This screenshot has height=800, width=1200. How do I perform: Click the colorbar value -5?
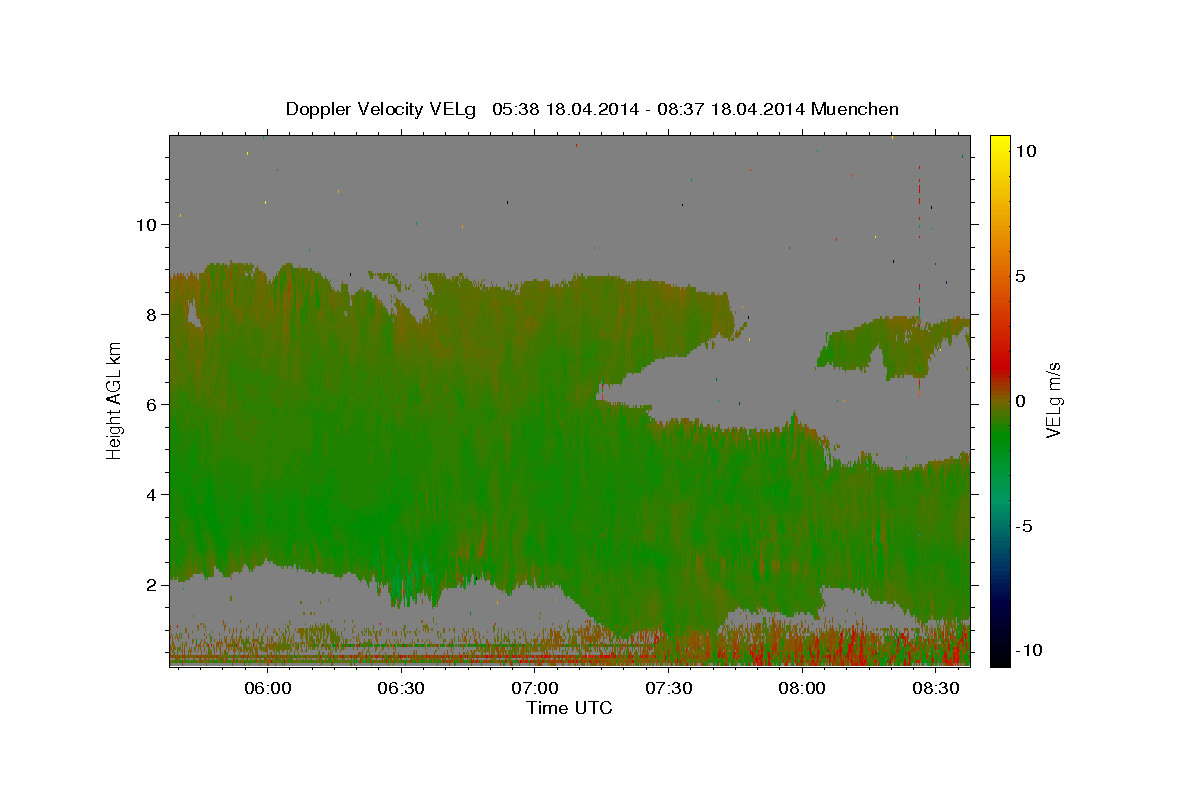pyautogui.click(x=1024, y=526)
